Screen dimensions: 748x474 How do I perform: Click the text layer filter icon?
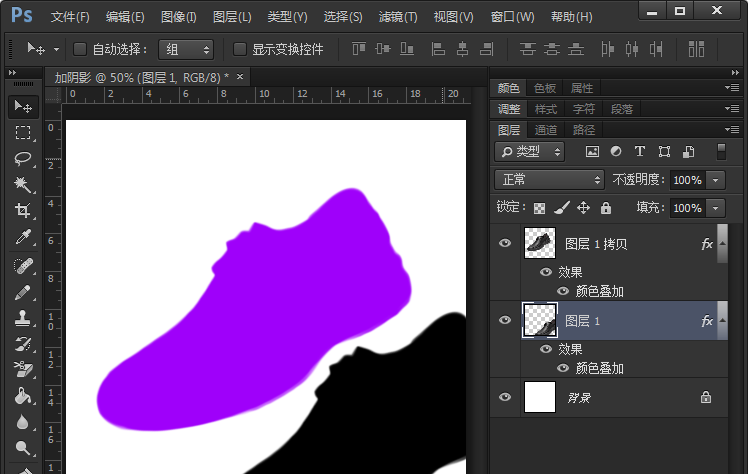[640, 152]
